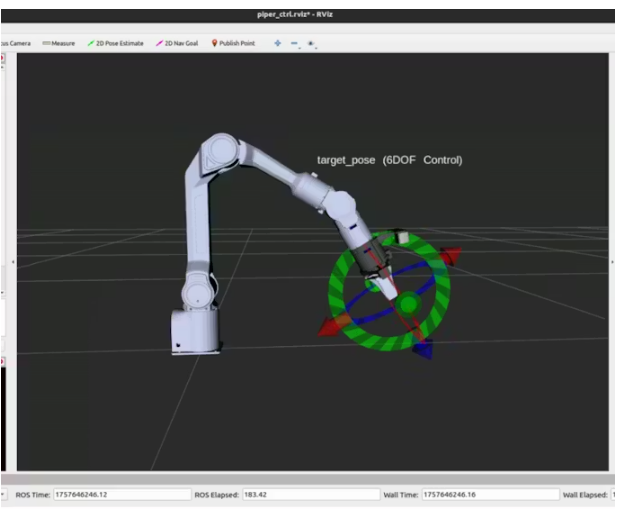
Task: Click the green center sphere of marker
Action: point(407,304)
